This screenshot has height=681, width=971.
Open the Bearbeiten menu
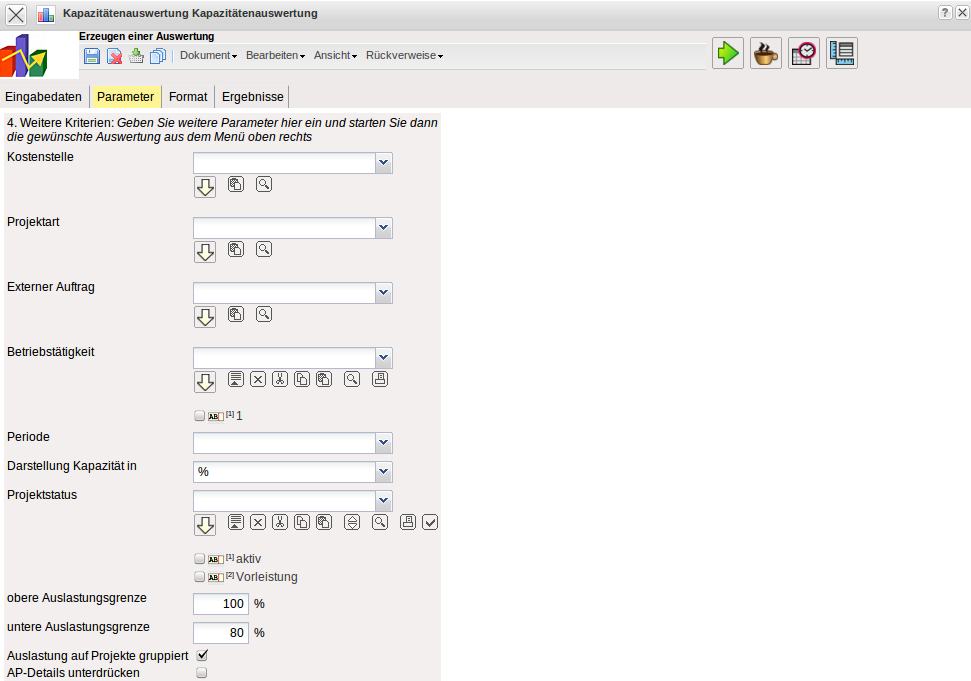pos(275,55)
